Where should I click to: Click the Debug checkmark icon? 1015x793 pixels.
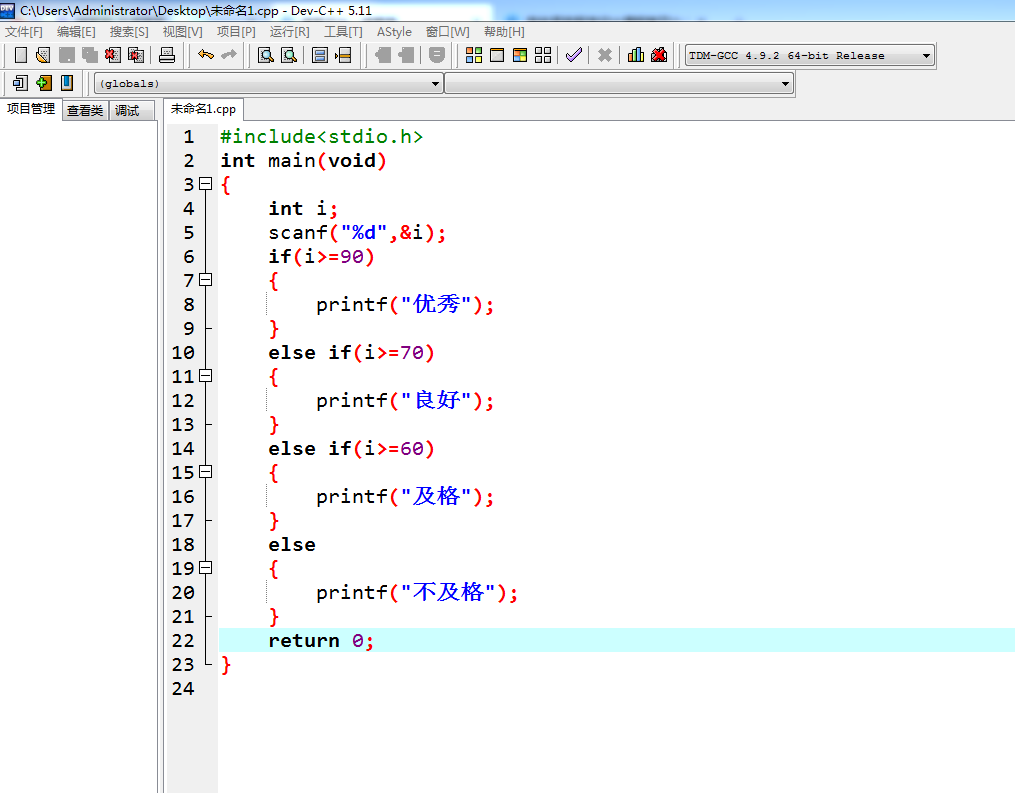pos(574,55)
